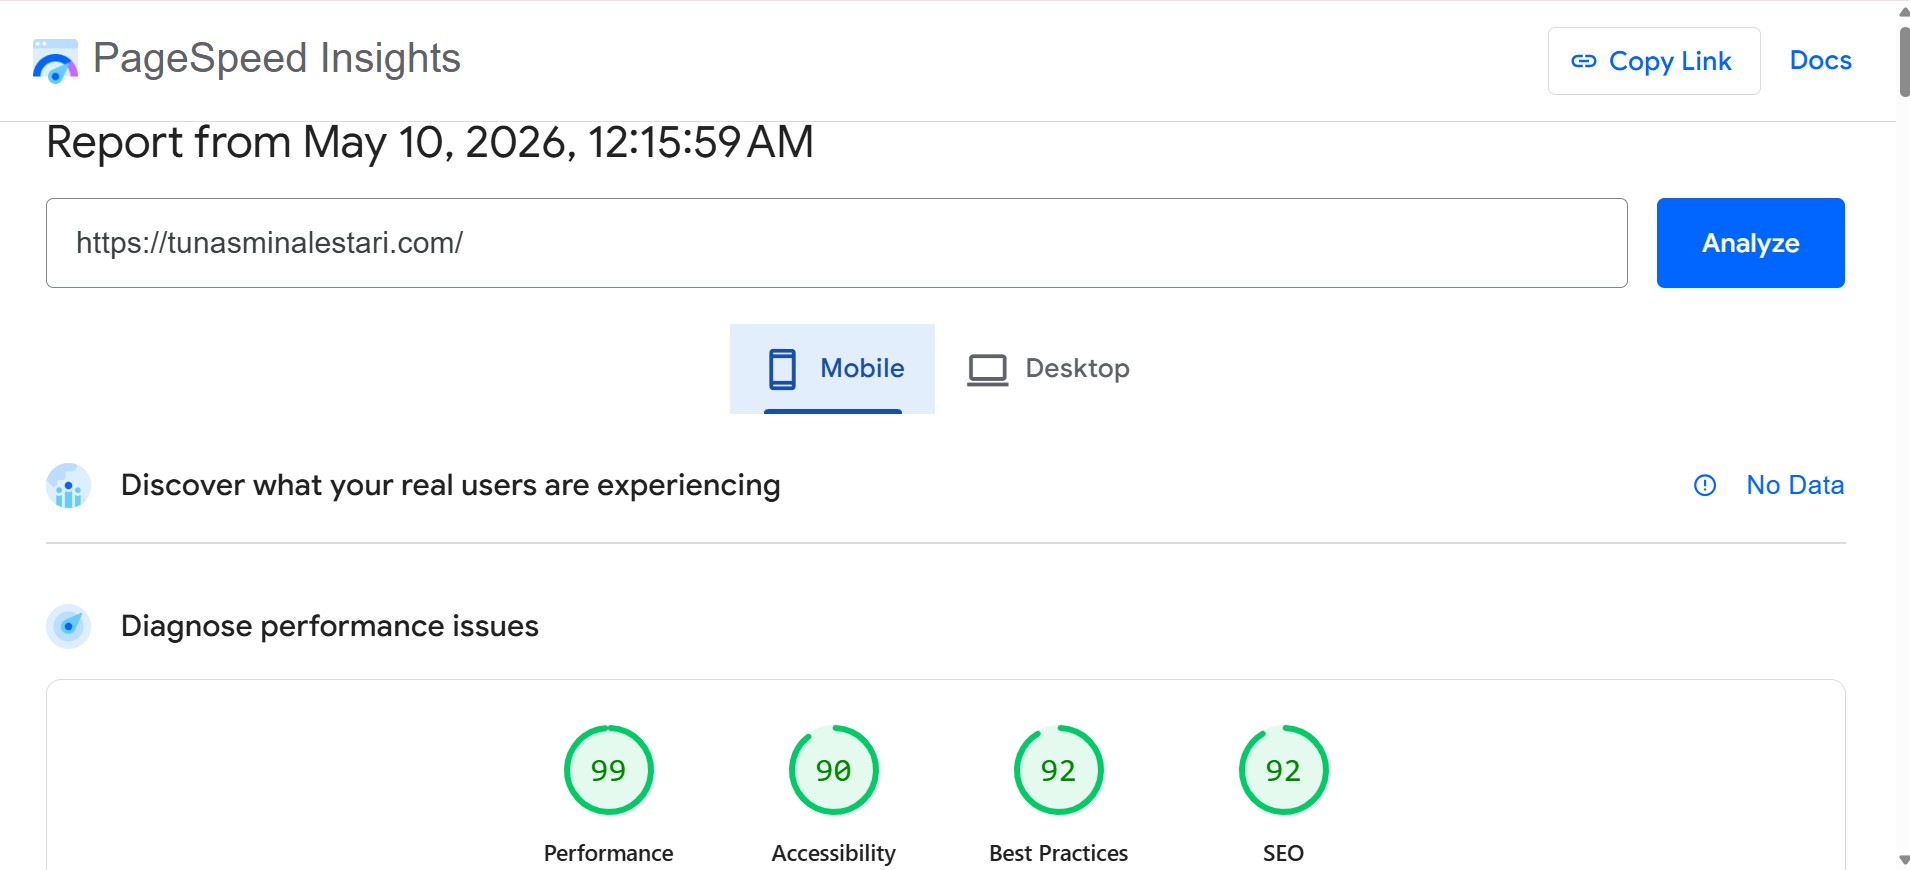Click the Diagnose performance issues radar icon

(68, 626)
